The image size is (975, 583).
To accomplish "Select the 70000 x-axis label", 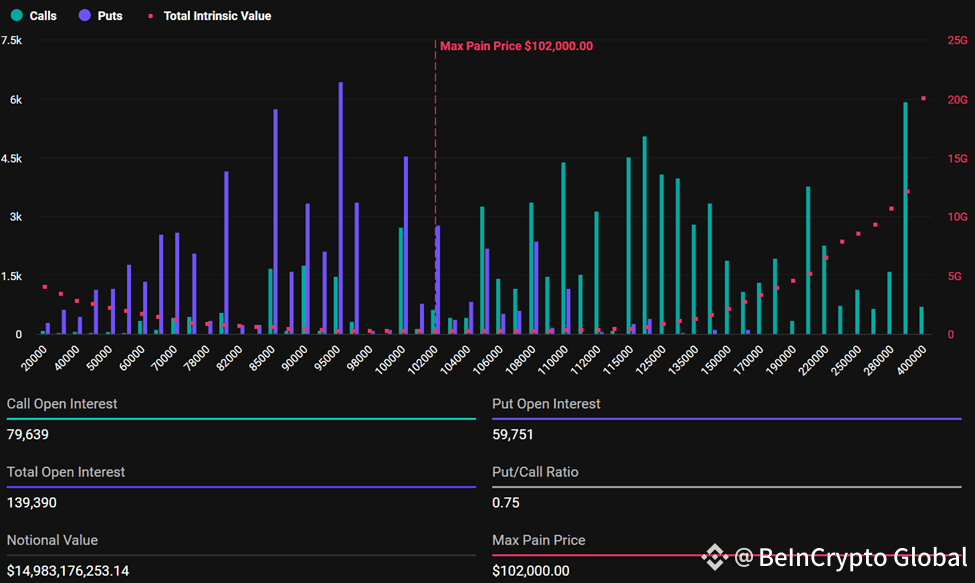I will (165, 359).
